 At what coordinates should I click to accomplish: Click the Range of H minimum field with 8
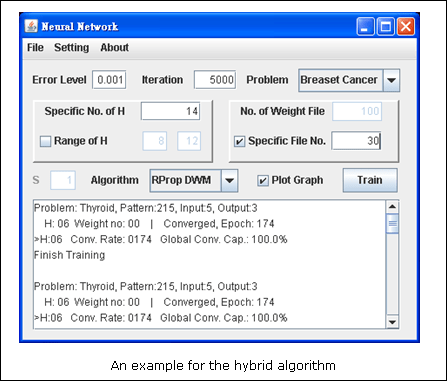click(x=155, y=141)
